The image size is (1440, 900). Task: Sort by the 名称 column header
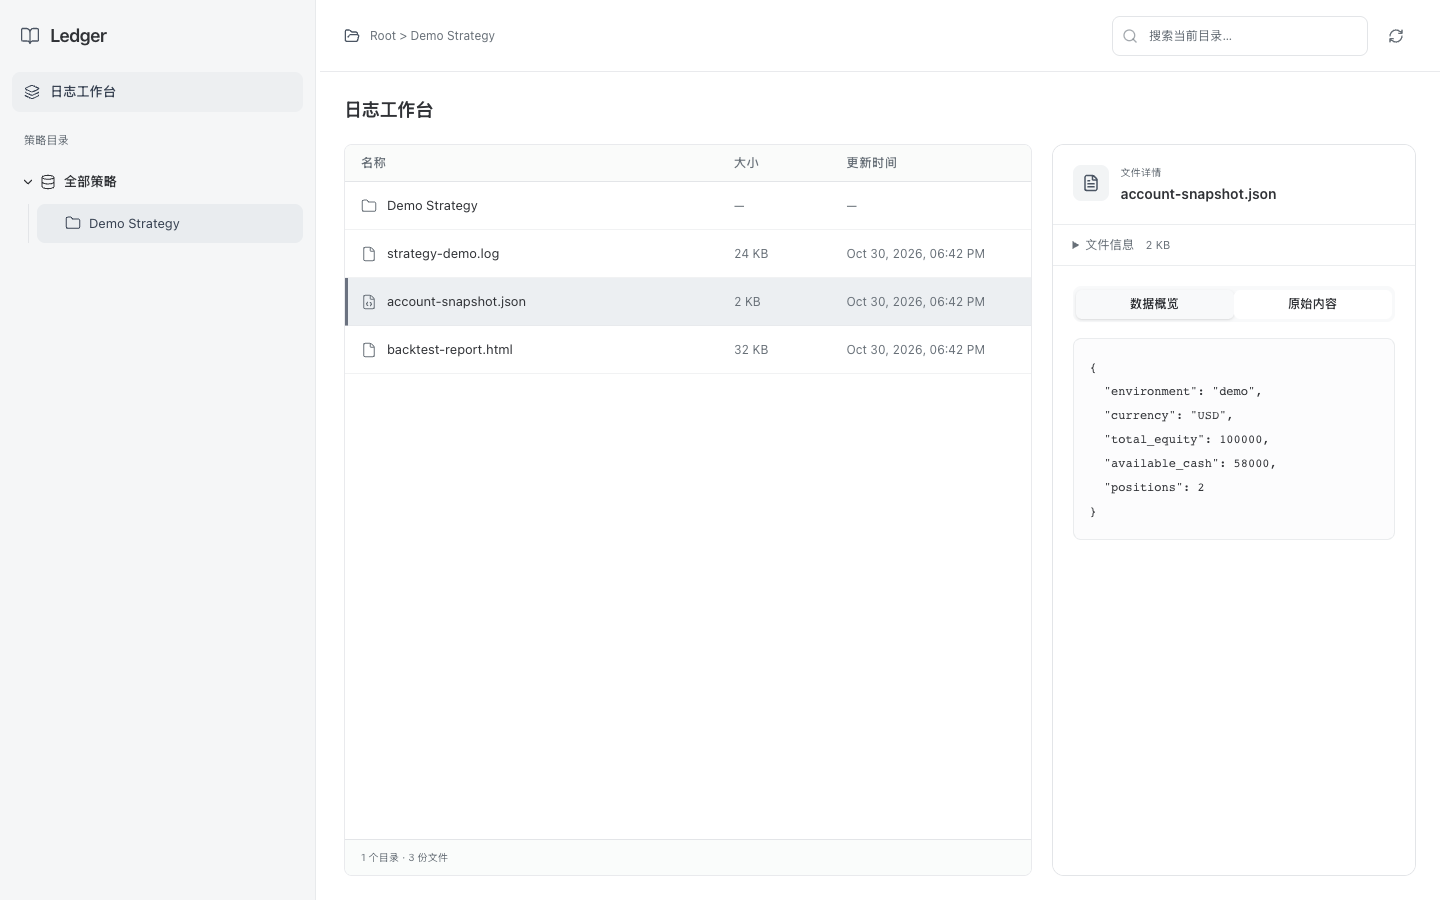click(373, 163)
